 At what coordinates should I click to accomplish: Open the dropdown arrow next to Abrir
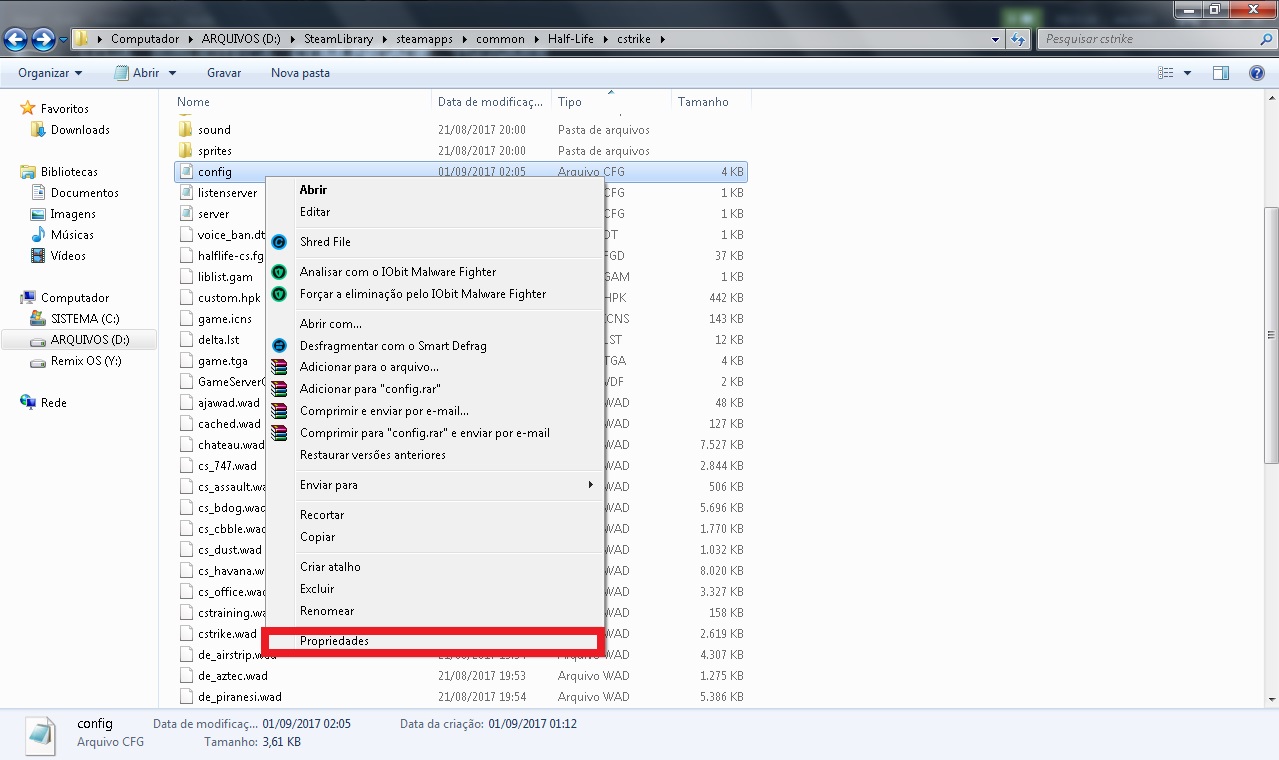pos(172,73)
